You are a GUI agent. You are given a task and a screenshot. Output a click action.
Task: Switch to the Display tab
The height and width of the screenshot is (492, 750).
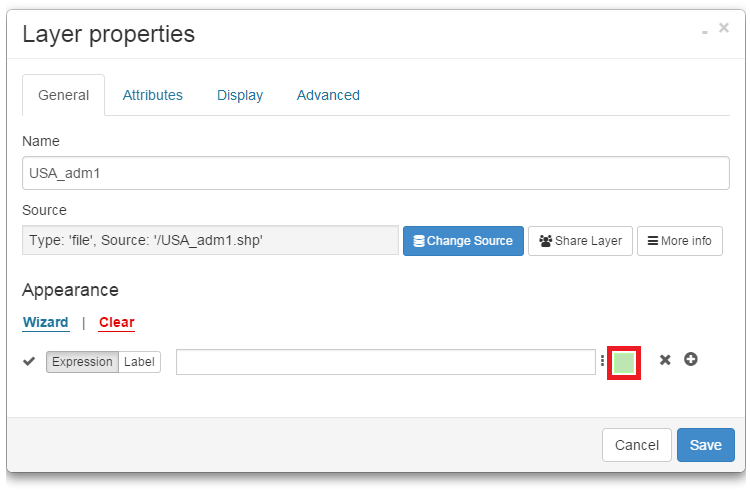pyautogui.click(x=240, y=95)
